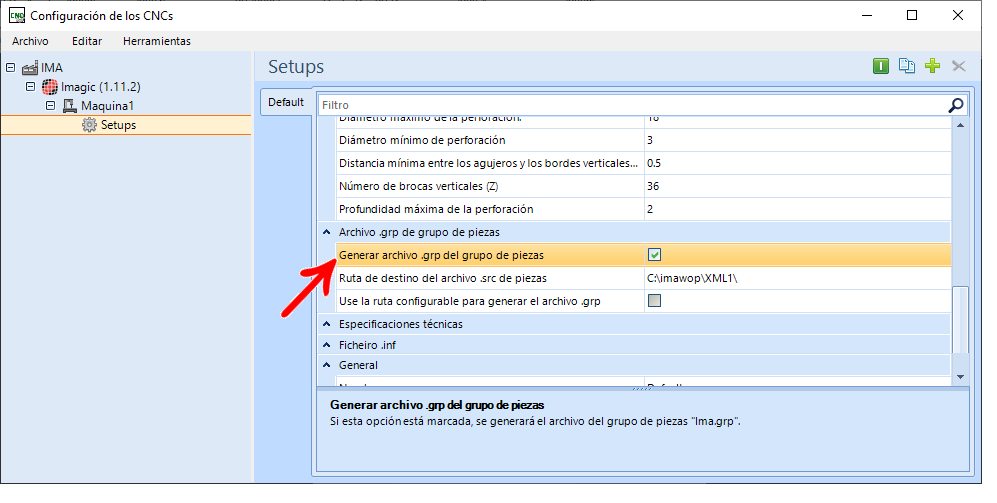Collapse Archivo .grp de grupo de piezas section
Screen dimensions: 997x503
coord(326,232)
